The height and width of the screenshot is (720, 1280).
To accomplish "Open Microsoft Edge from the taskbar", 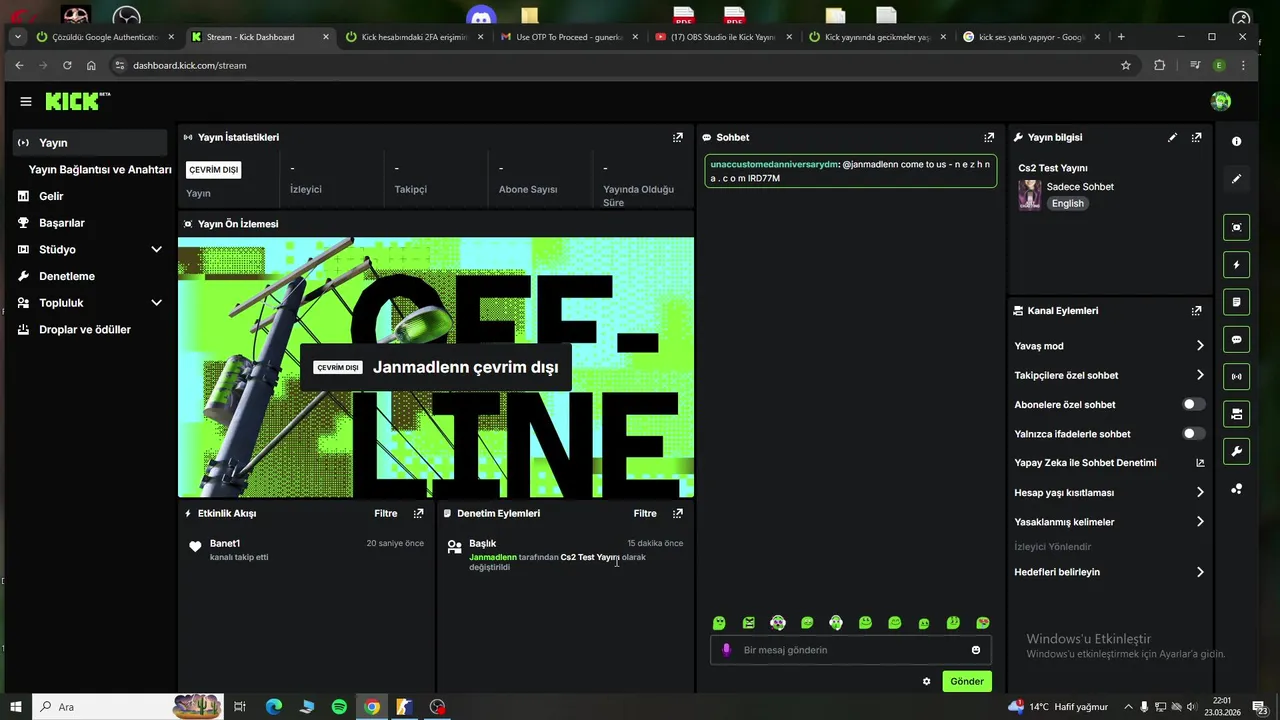I will (x=274, y=707).
